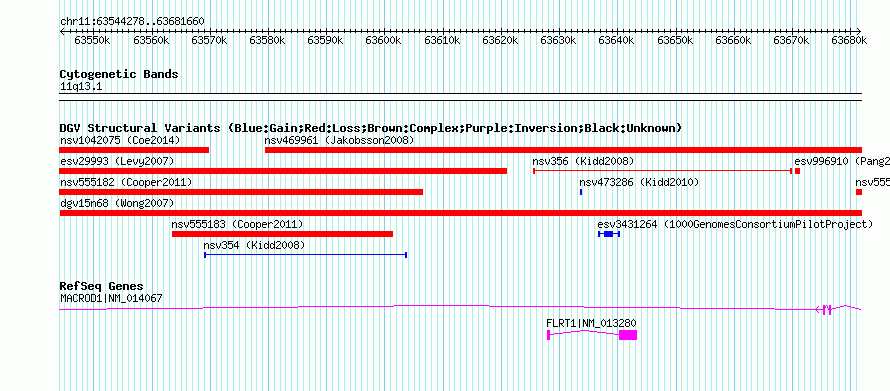Image resolution: width=890 pixels, height=391 pixels.
Task: Click the full-width red bar under dgv15n68
Action: coord(460,213)
